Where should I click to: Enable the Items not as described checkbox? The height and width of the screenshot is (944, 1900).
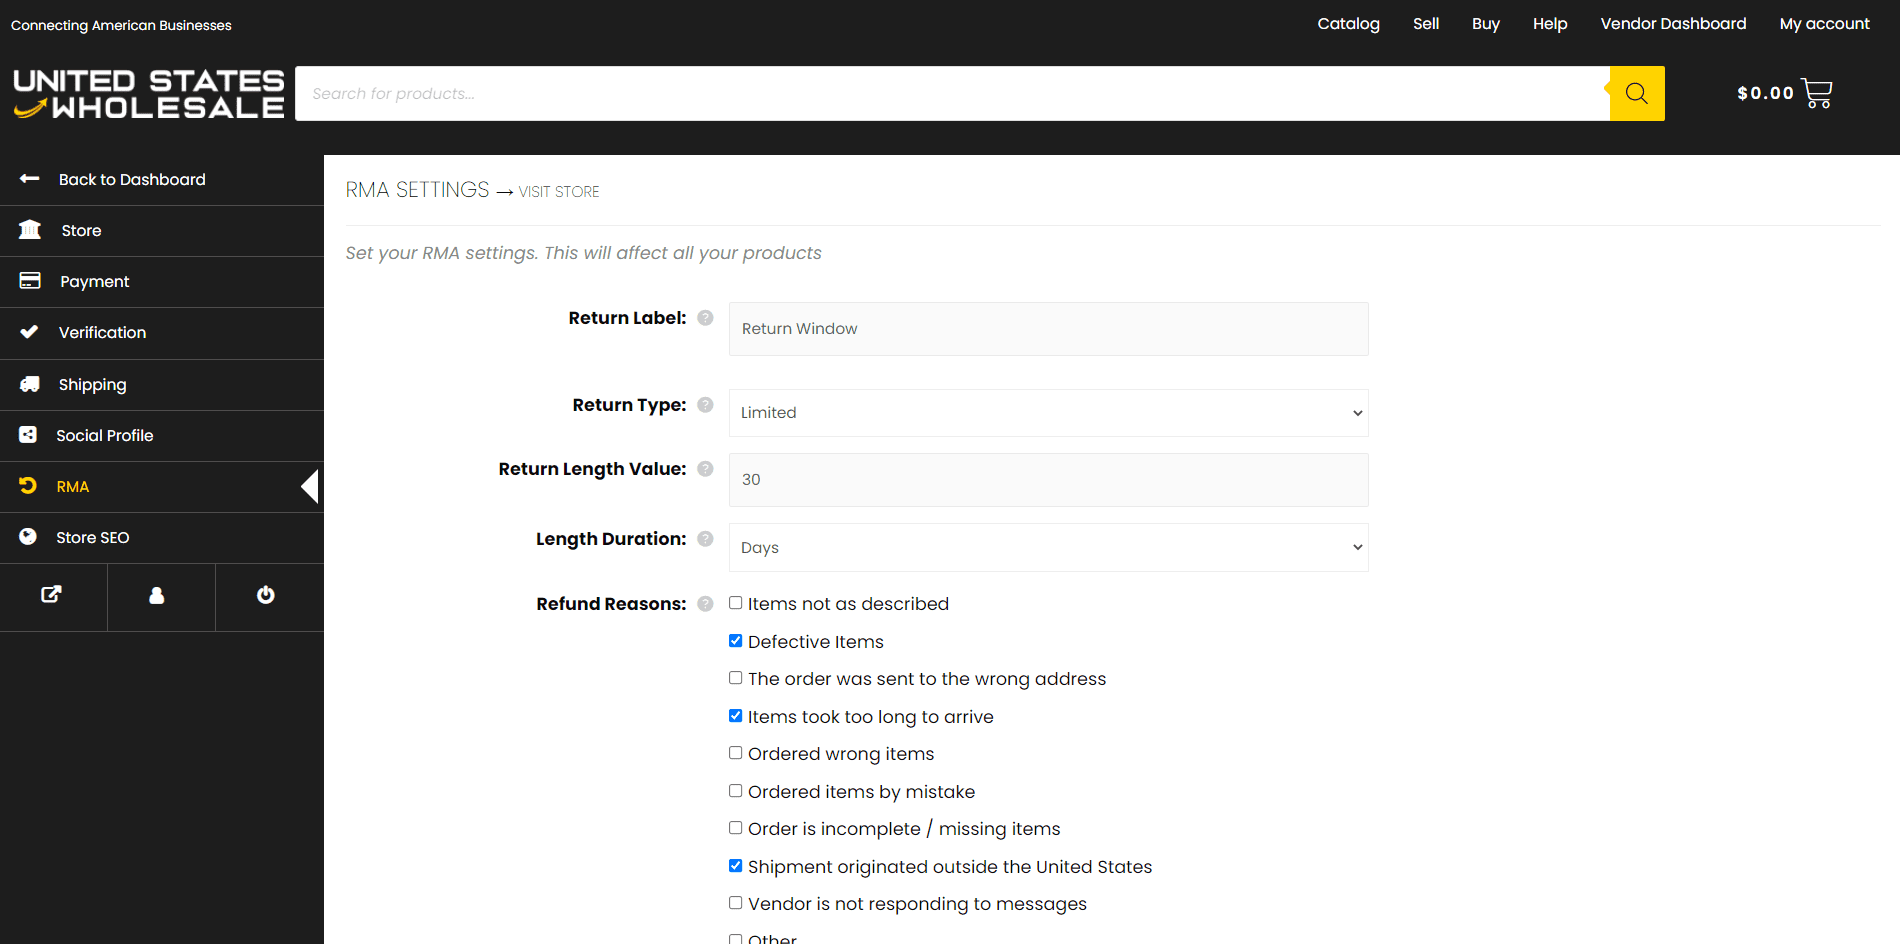coord(736,603)
